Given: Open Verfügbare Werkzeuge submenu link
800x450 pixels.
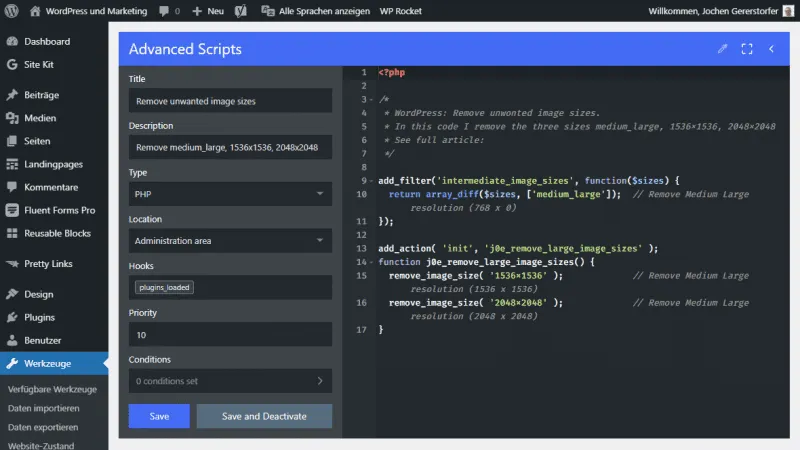Looking at the screenshot, I should tap(52, 389).
